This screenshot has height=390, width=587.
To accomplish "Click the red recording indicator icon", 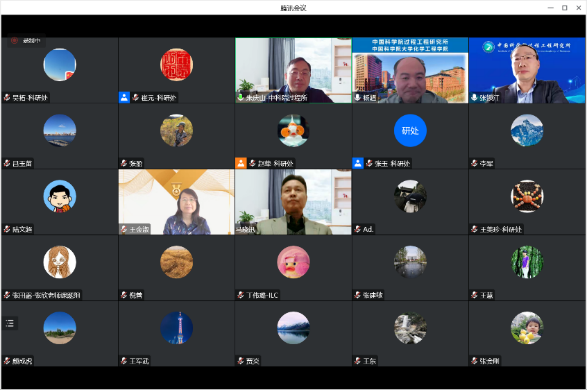I will [x=14, y=40].
